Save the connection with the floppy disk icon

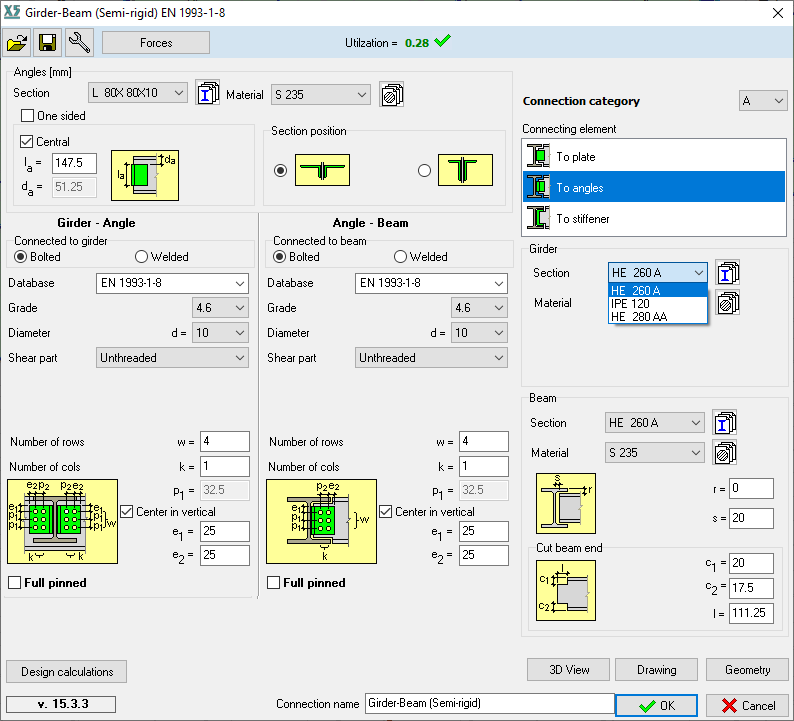pyautogui.click(x=48, y=43)
